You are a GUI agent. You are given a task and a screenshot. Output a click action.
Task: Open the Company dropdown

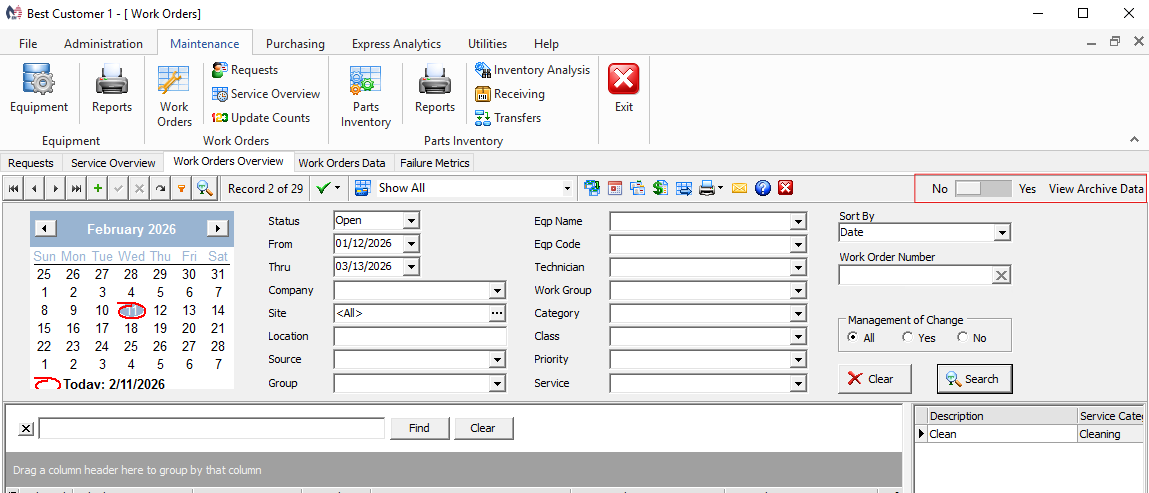(x=498, y=291)
